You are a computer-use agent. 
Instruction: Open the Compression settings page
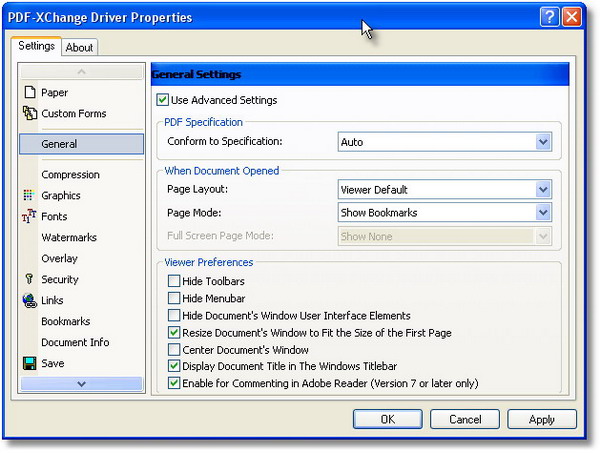pos(82,174)
